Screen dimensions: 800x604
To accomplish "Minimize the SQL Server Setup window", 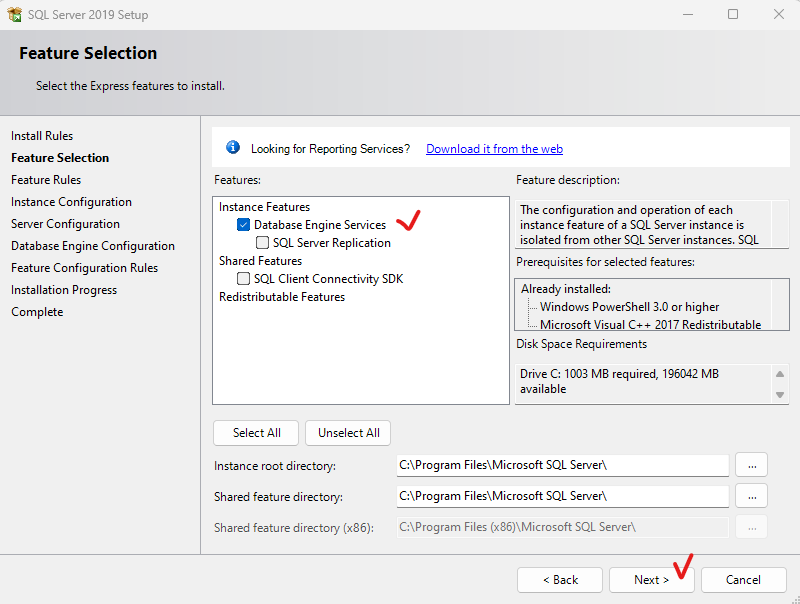I will tap(688, 14).
